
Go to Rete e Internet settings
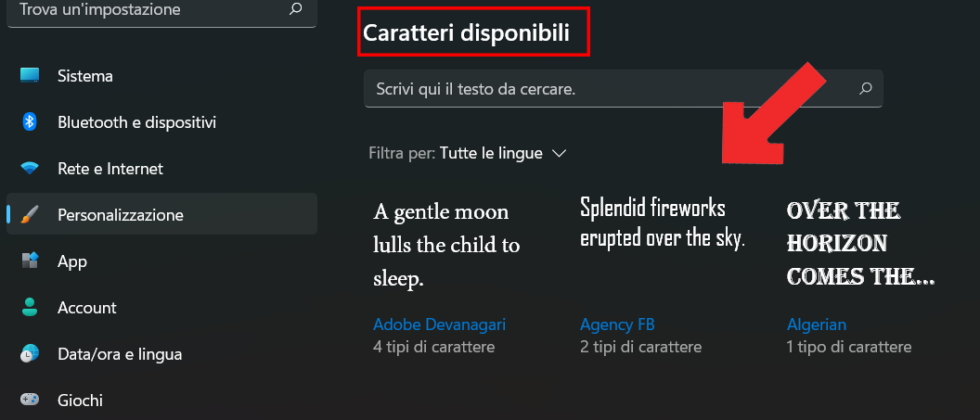110,168
